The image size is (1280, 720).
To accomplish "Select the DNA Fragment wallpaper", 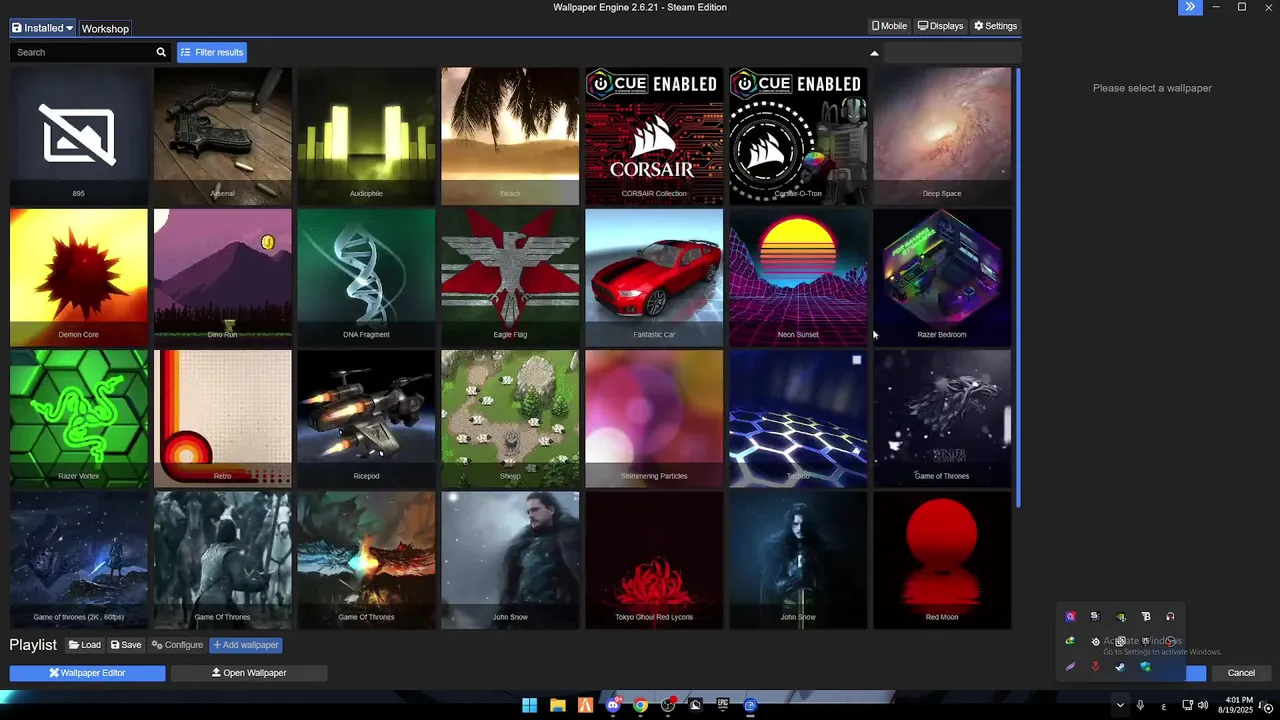I will click(366, 277).
